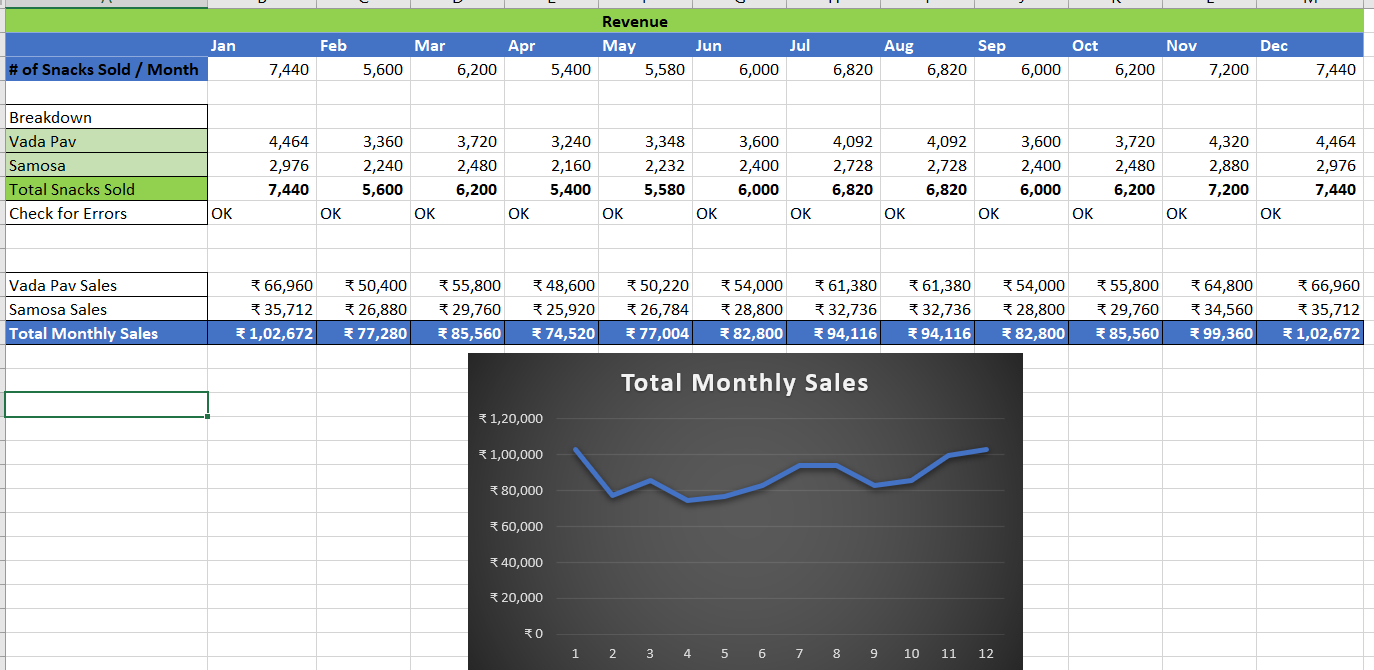
Task: Click Samosa Sales November ₹ 34,560
Action: point(1209,309)
